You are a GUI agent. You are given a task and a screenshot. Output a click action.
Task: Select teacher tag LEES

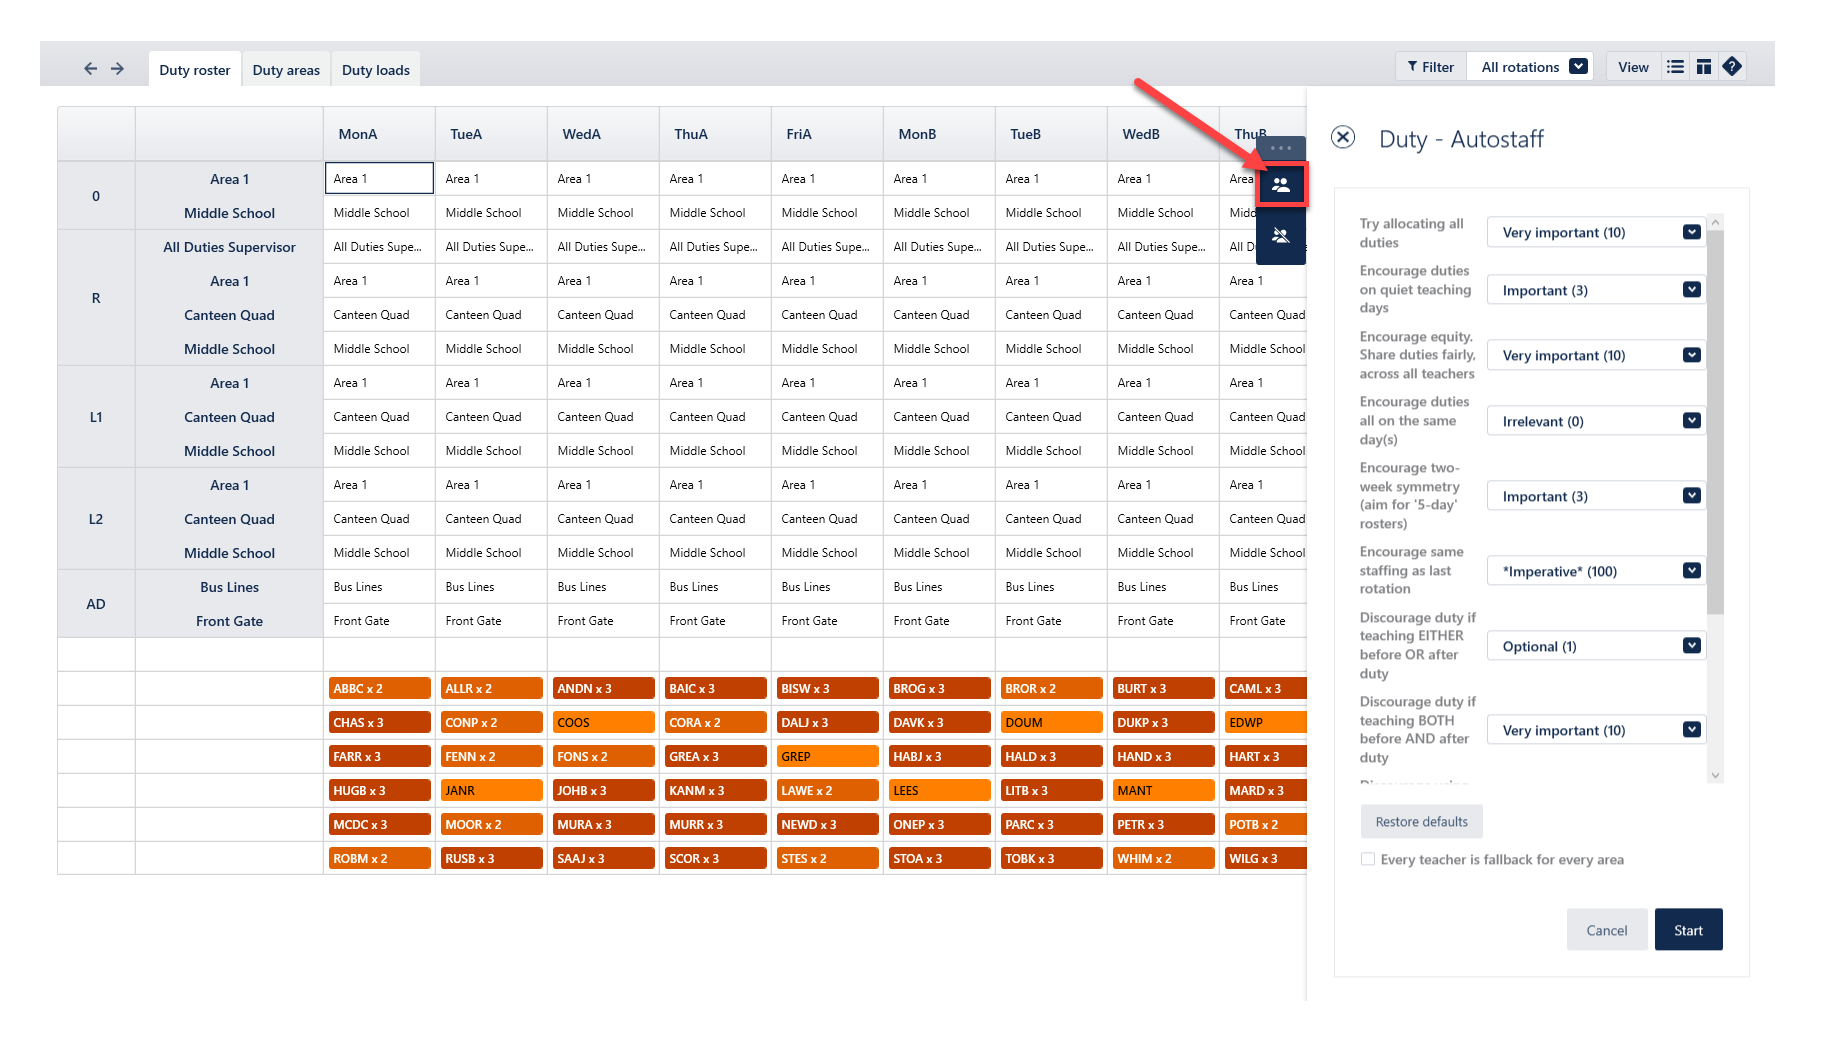pos(939,791)
